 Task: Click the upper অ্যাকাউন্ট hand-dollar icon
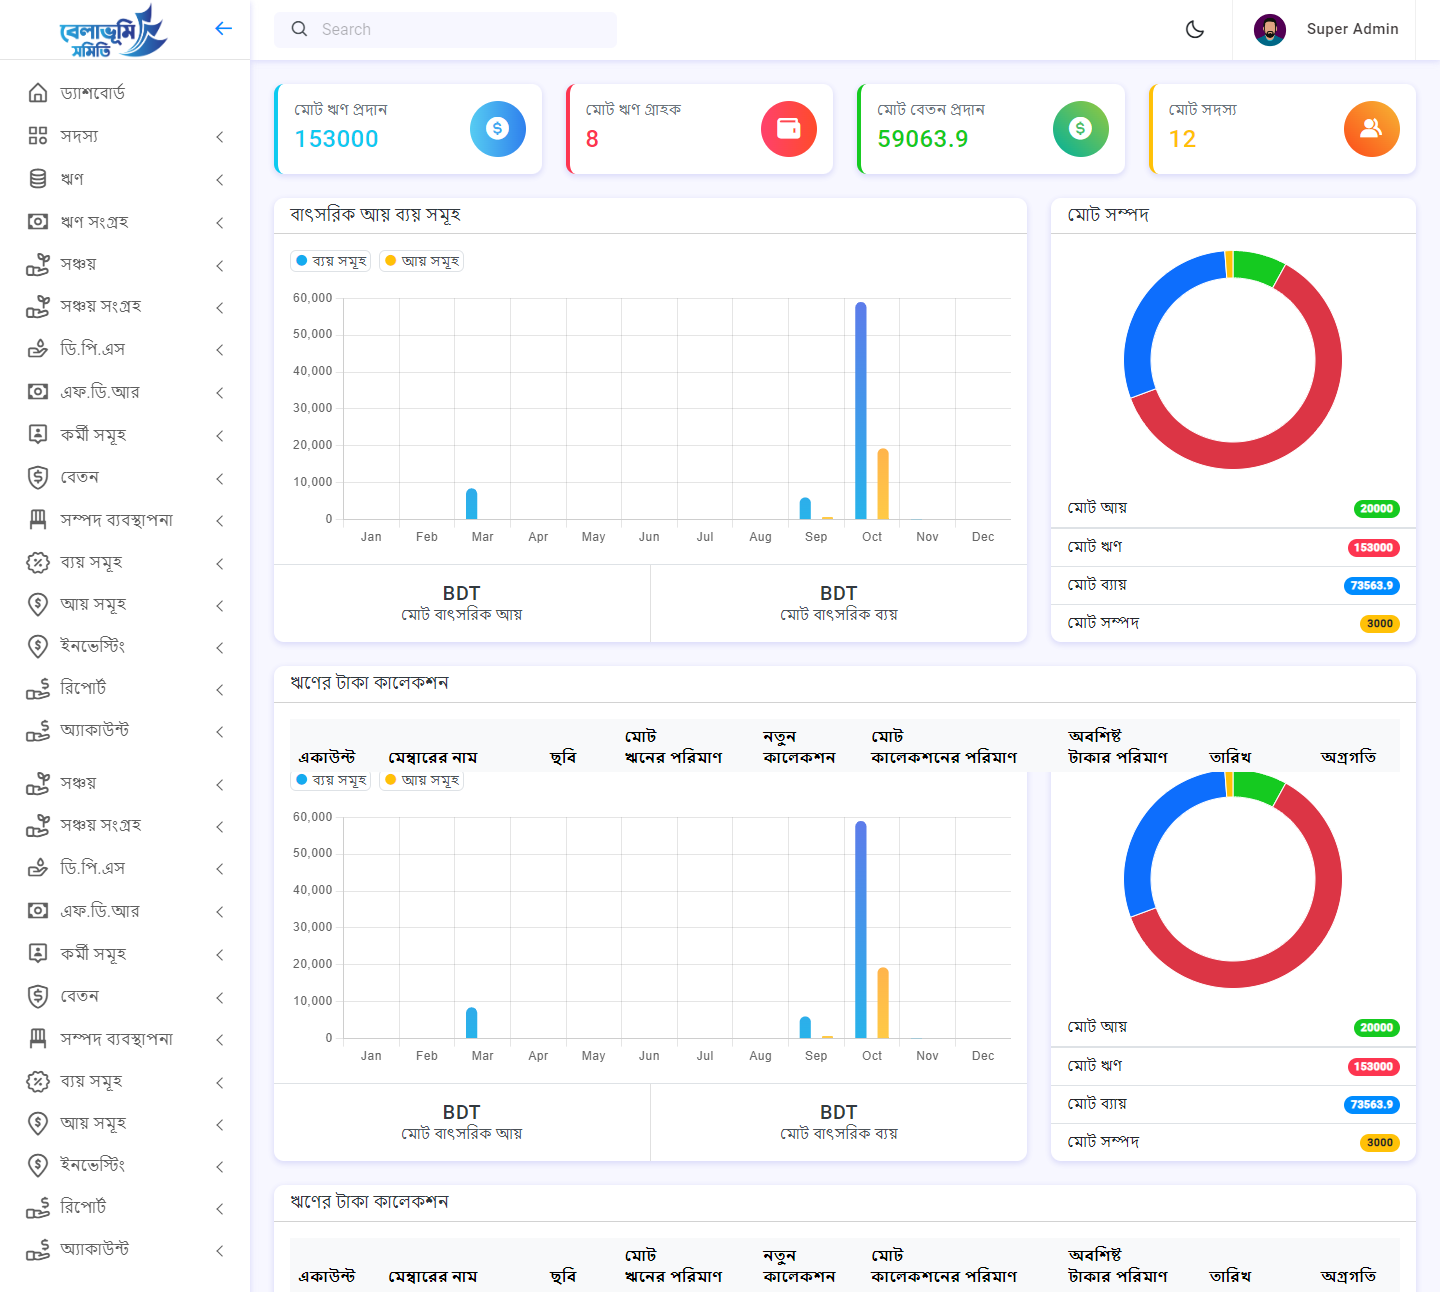click(38, 730)
